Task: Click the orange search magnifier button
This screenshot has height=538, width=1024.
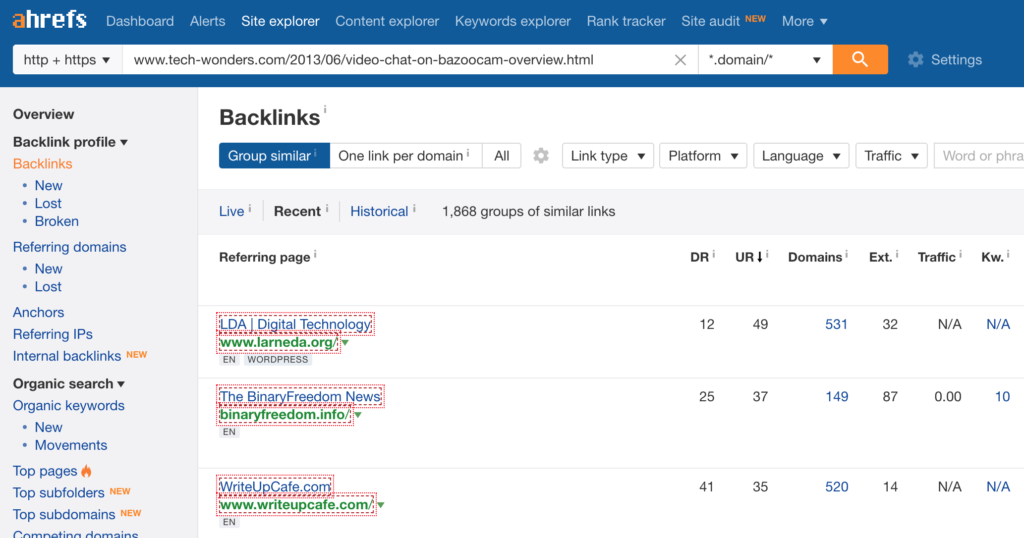Action: point(860,59)
